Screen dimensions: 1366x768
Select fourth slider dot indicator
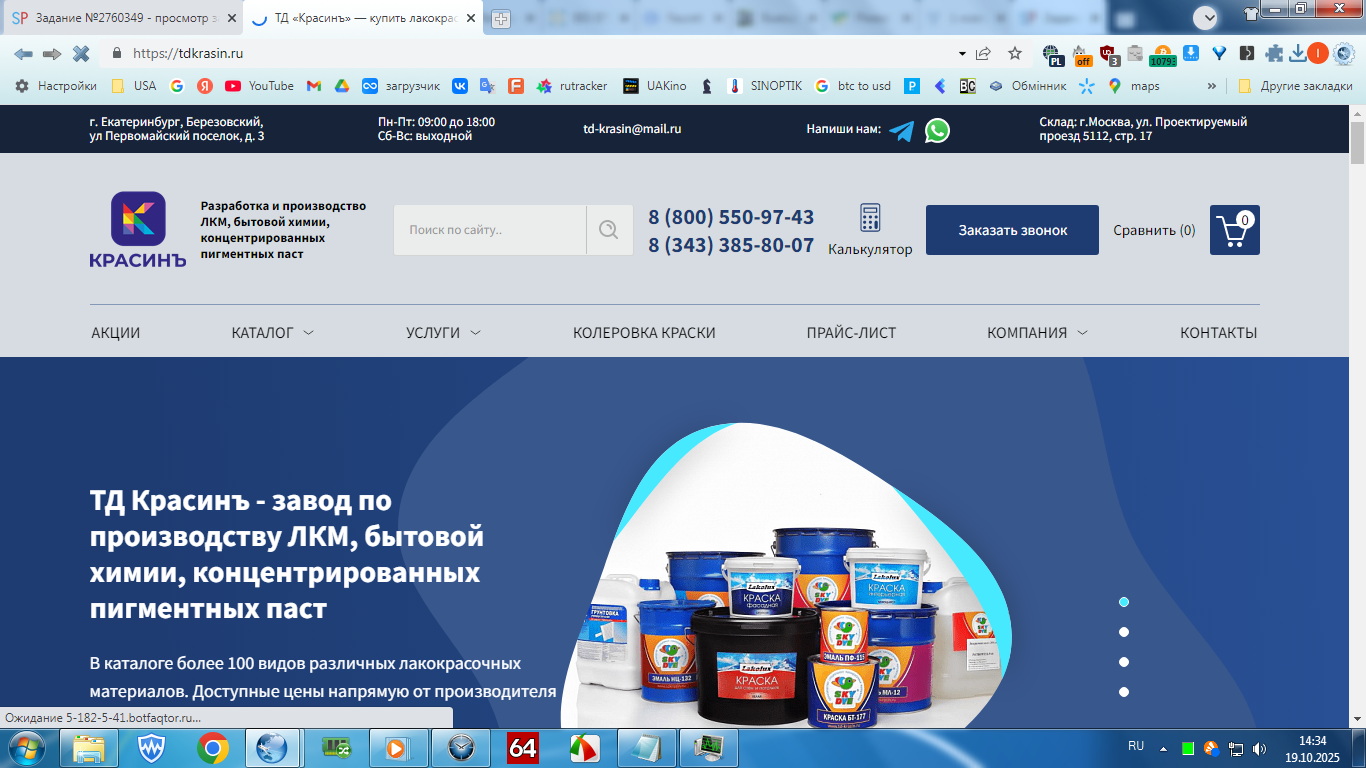point(1124,692)
